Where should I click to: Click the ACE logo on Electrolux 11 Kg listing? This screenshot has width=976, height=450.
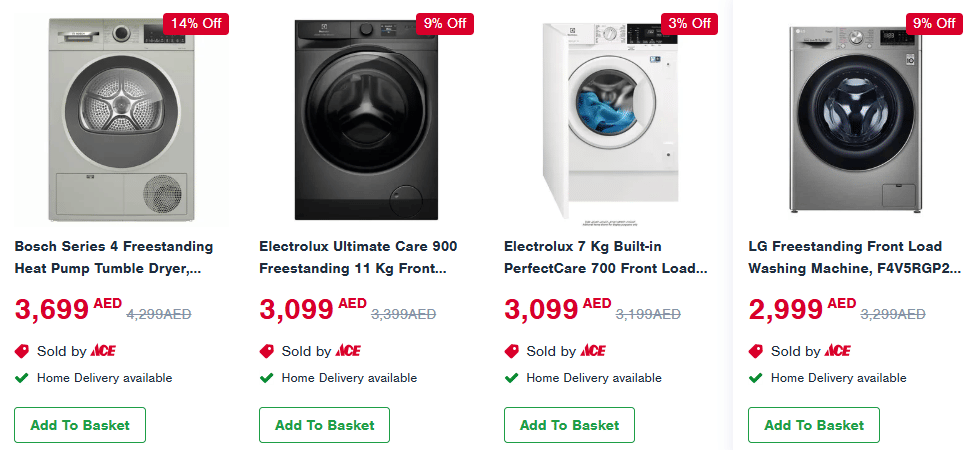click(348, 351)
